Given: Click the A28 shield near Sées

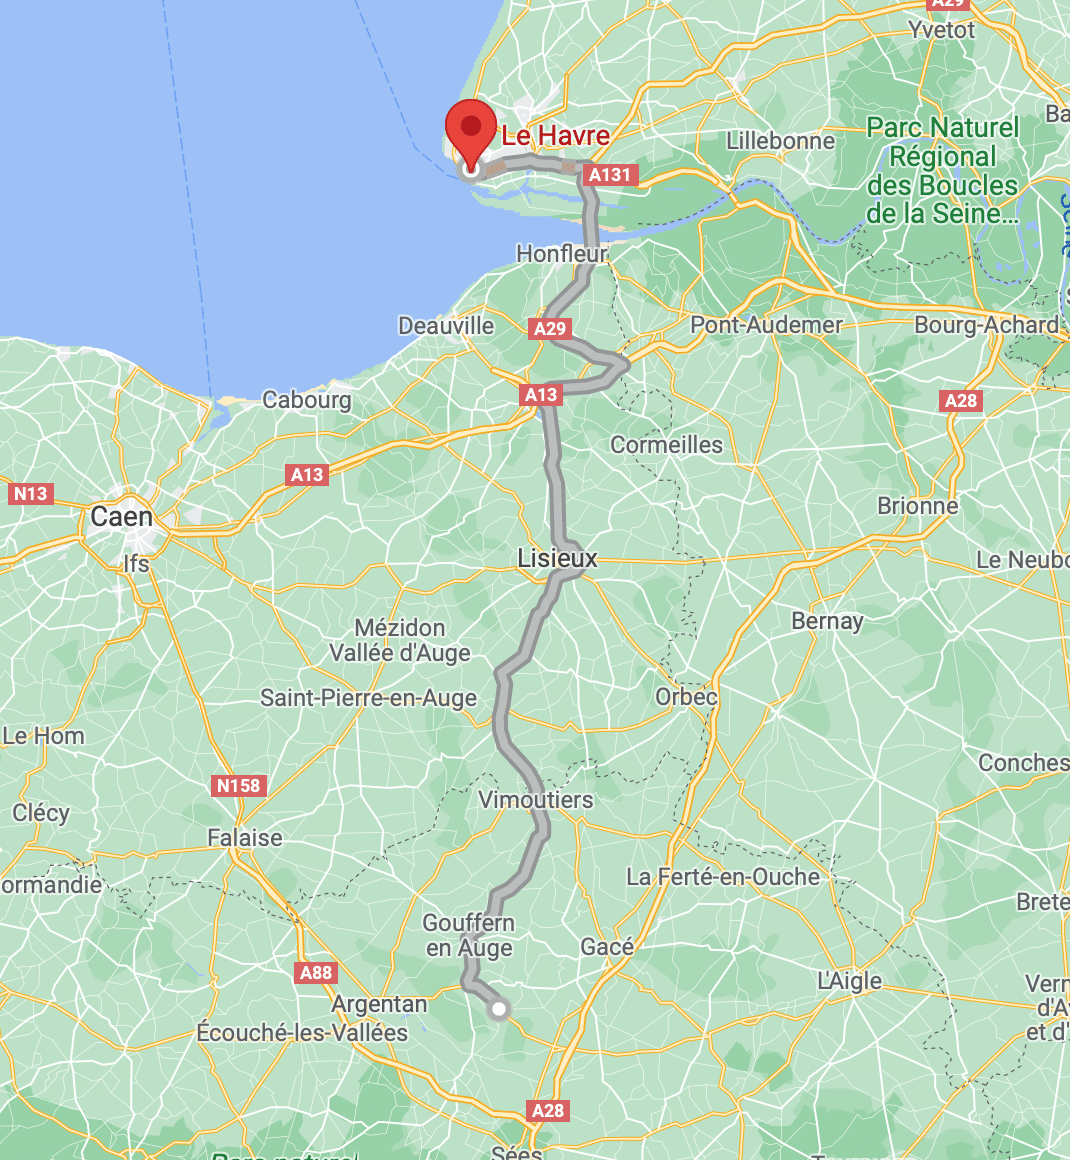Looking at the screenshot, I should click(548, 1110).
